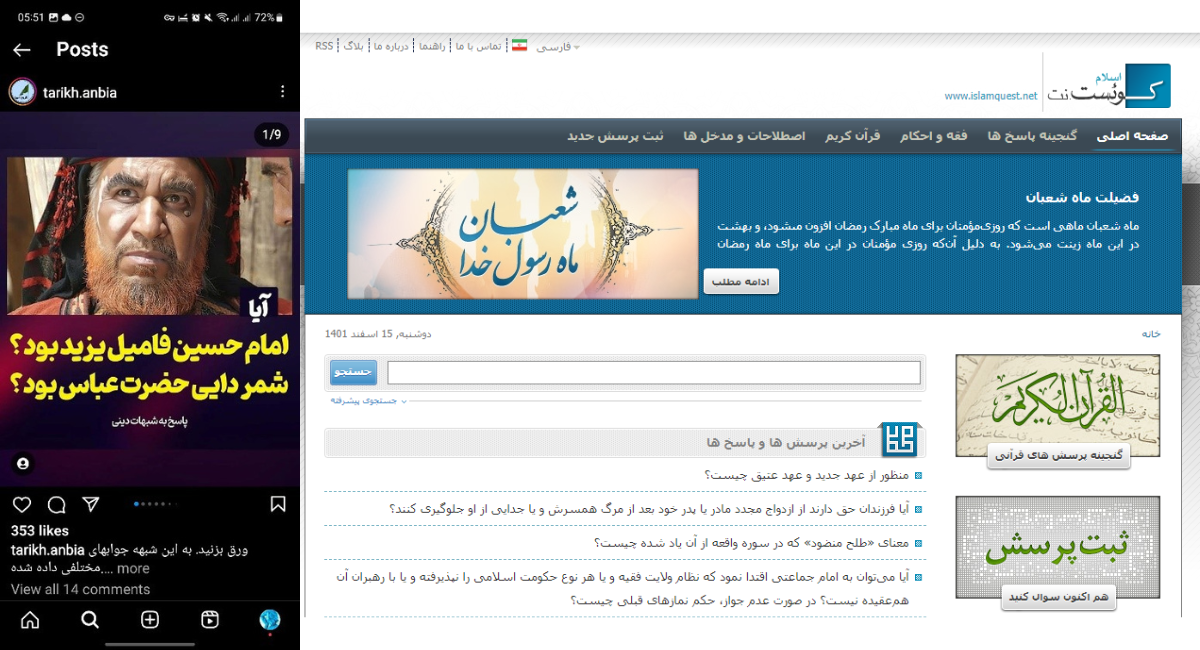1200x650 pixels.
Task: Tap the Instagram post image of امام حسین
Action: point(150,300)
